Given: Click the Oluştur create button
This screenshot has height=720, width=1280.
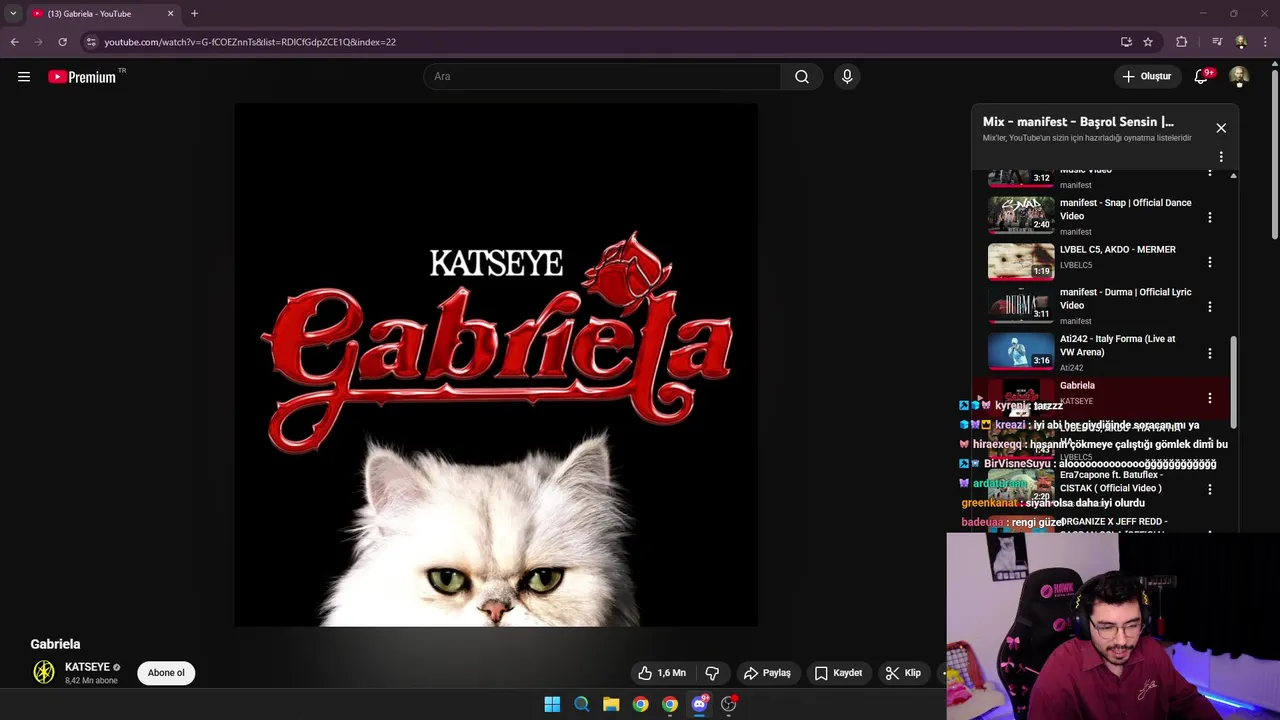Looking at the screenshot, I should [1146, 77].
